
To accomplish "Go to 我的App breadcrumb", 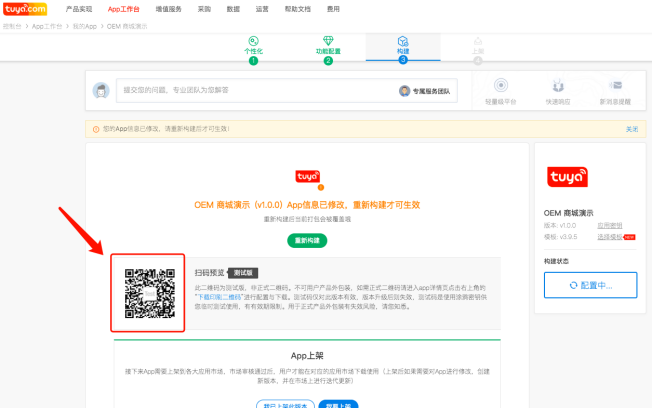I will click(85, 26).
